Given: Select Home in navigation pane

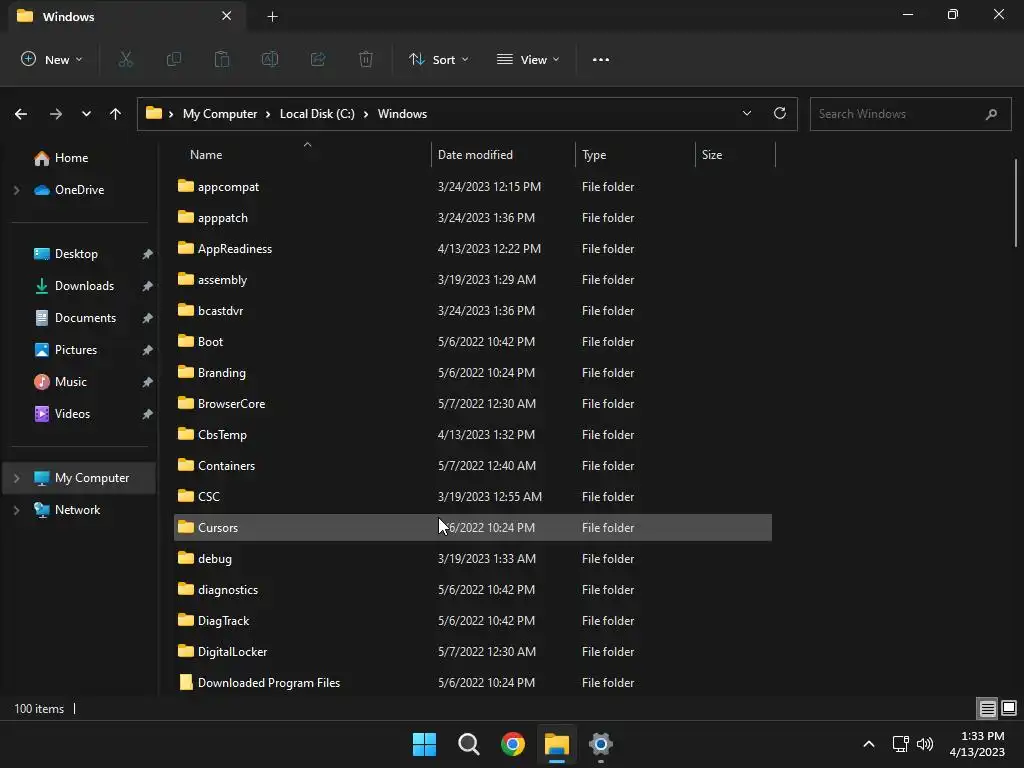Looking at the screenshot, I should click(x=71, y=158).
